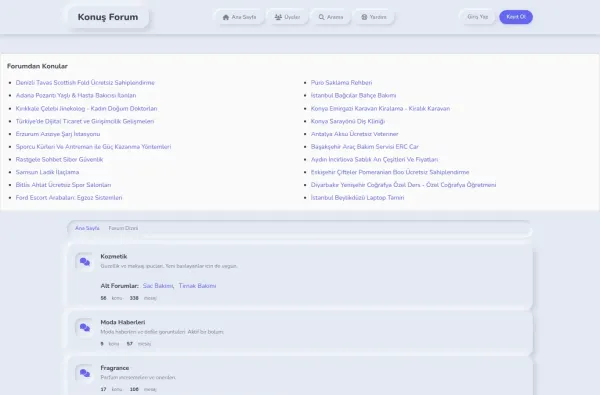Open the Yardım nav item
The width and height of the screenshot is (600, 395).
pos(374,17)
